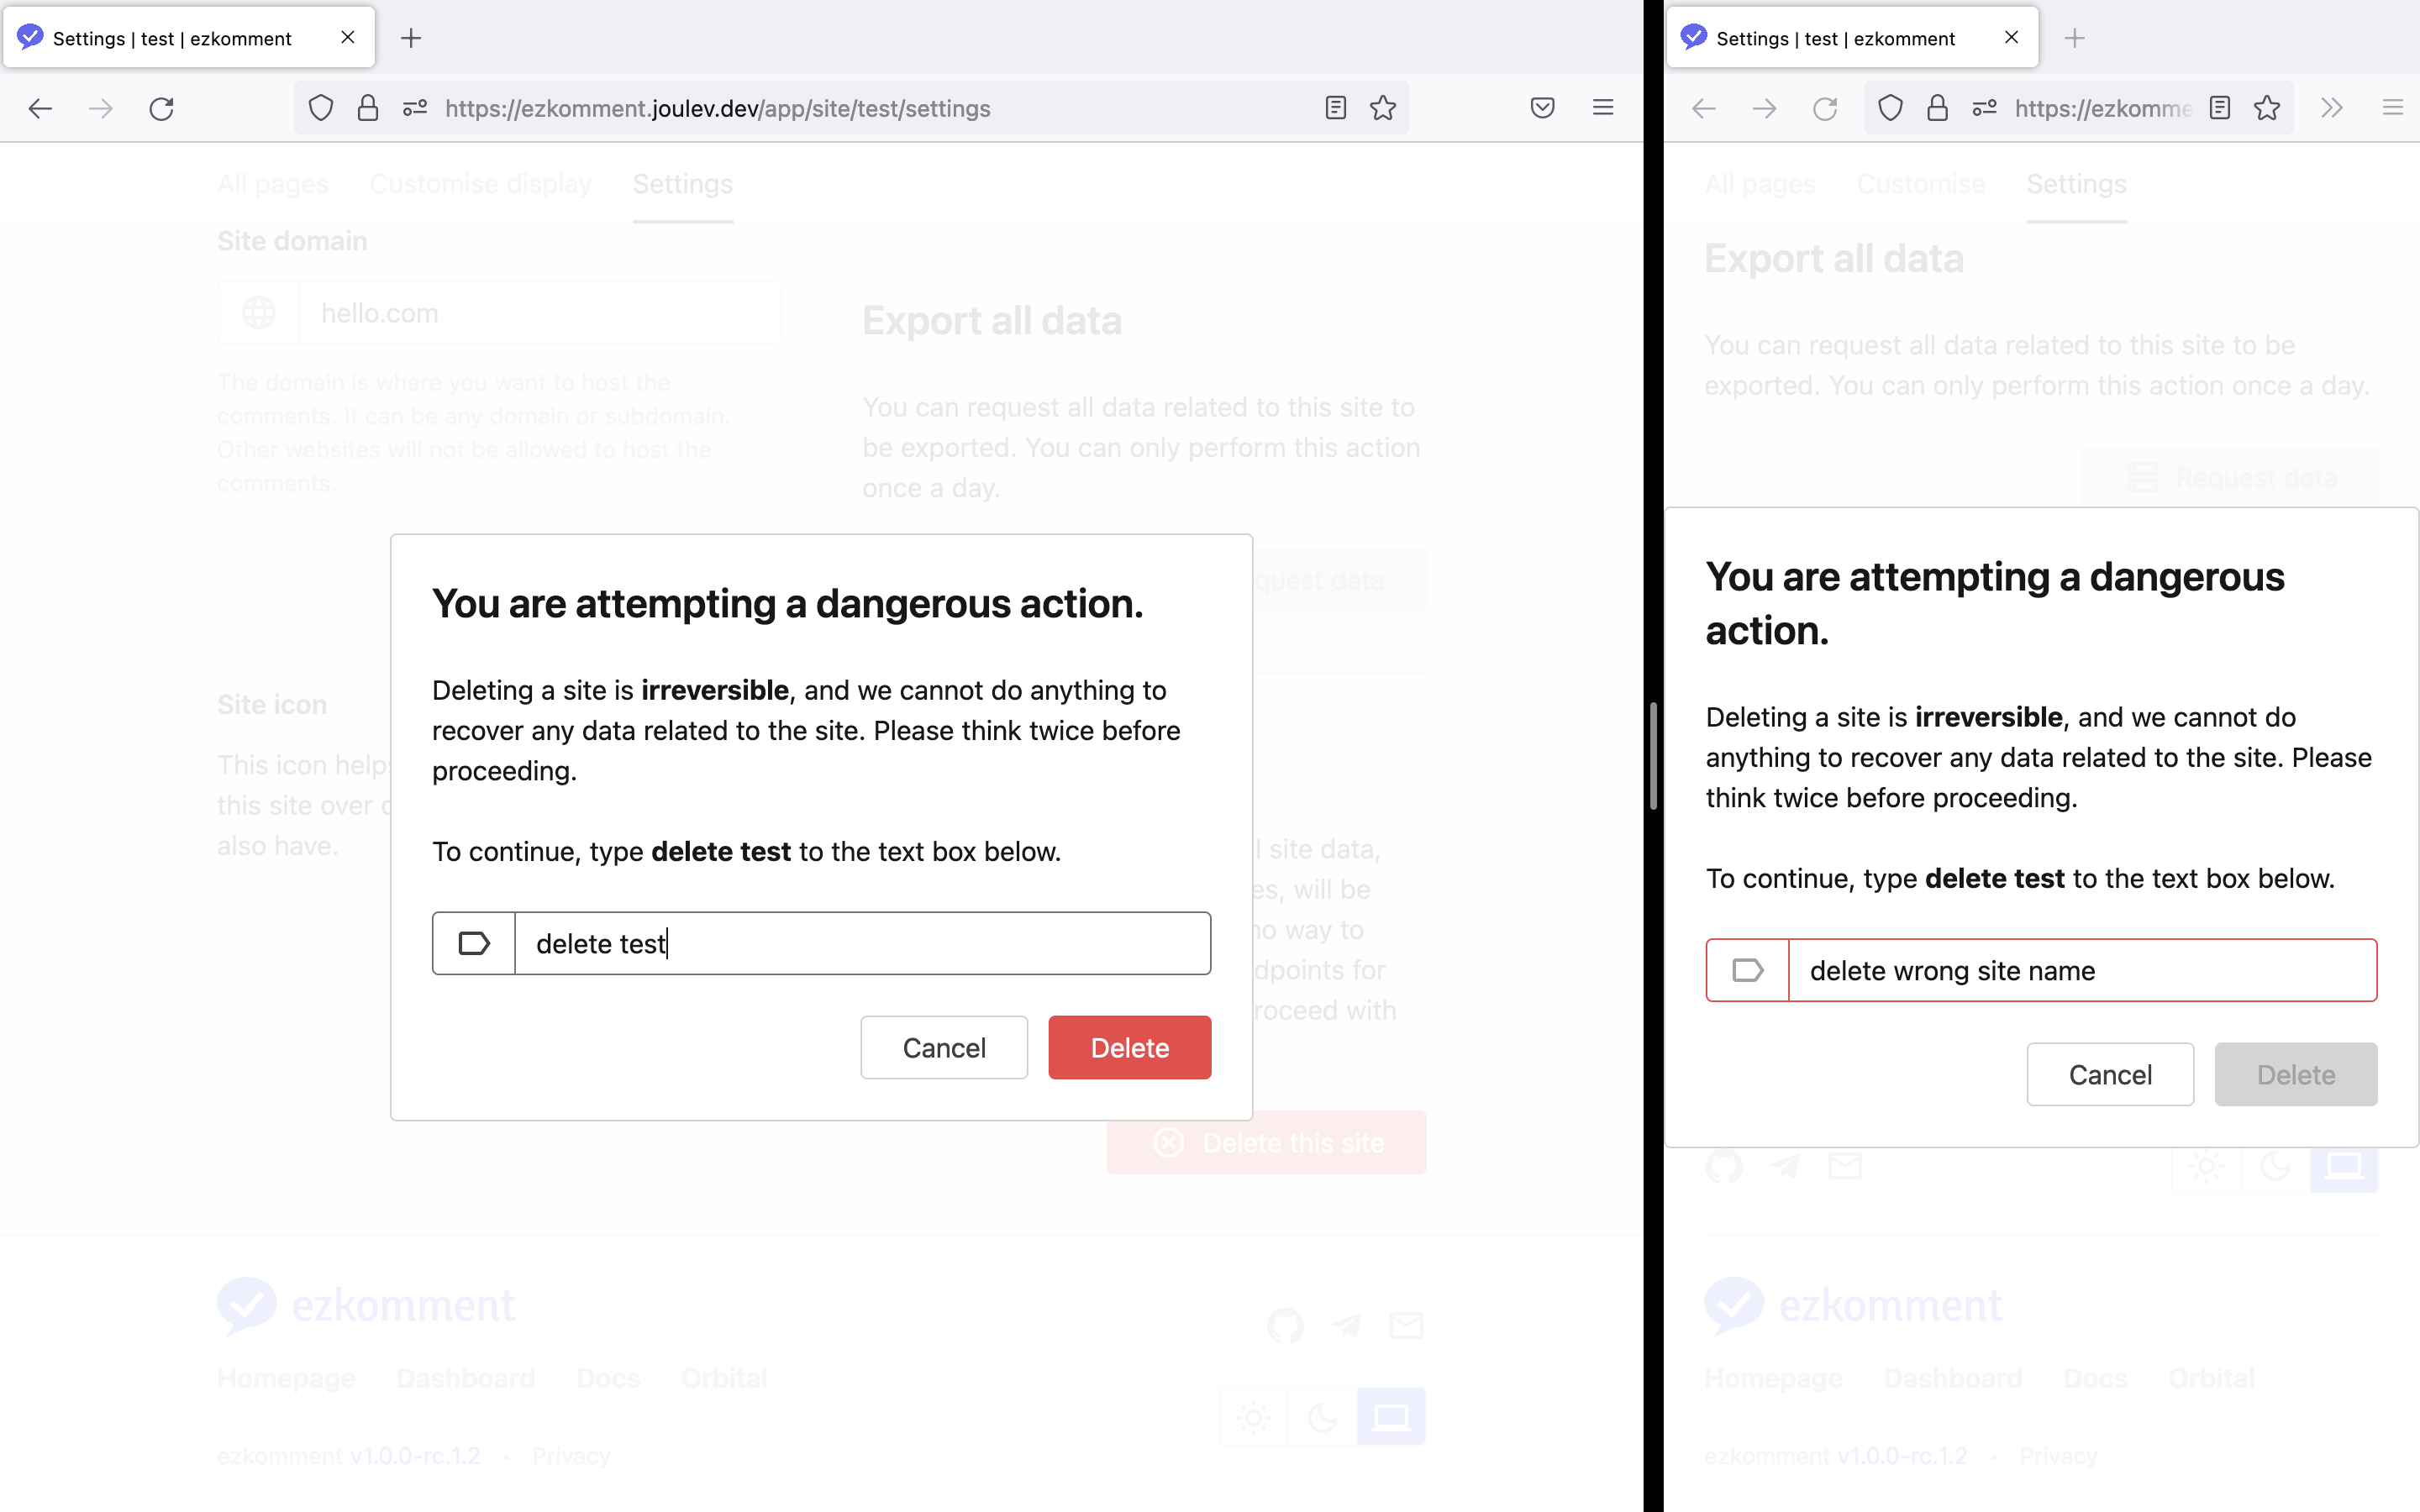Select the Customise display tab

[x=481, y=183]
